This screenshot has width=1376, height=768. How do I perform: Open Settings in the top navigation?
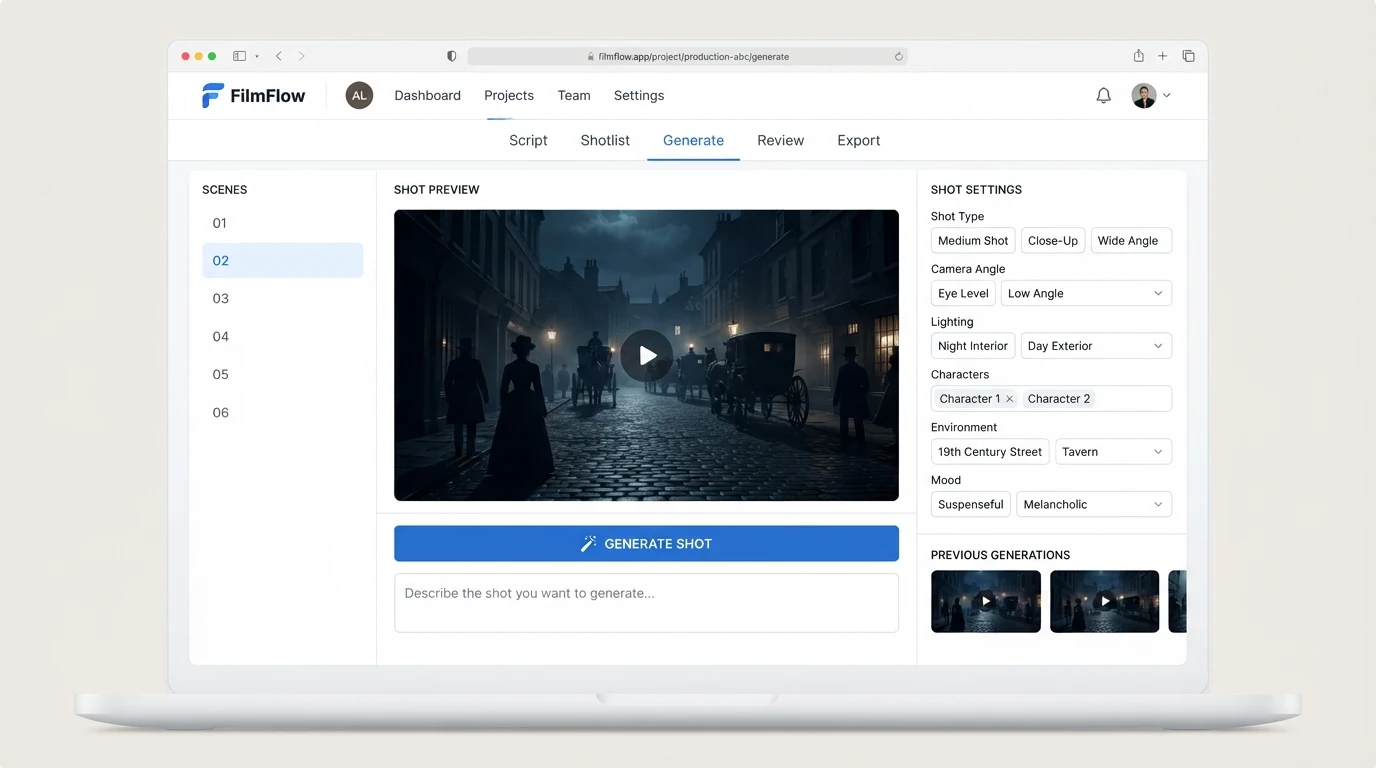click(639, 96)
